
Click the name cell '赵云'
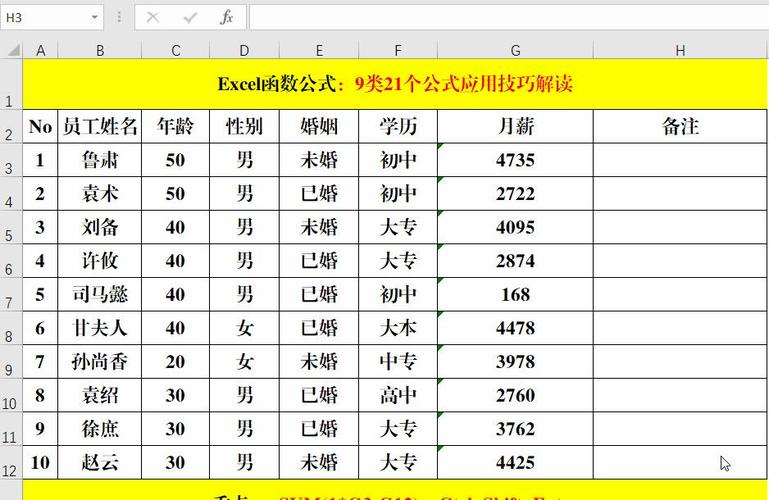point(100,463)
